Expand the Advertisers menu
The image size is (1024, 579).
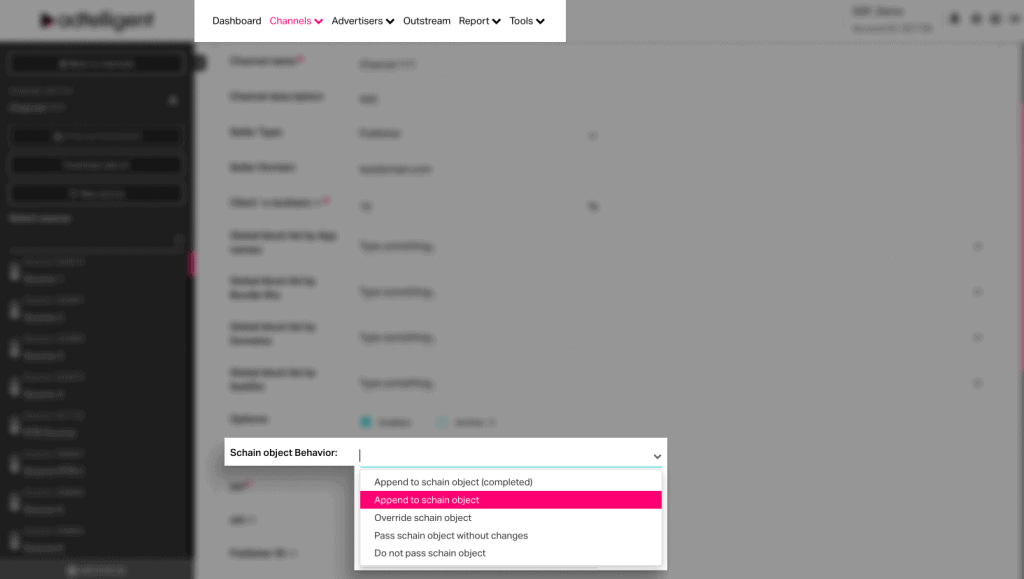362,21
